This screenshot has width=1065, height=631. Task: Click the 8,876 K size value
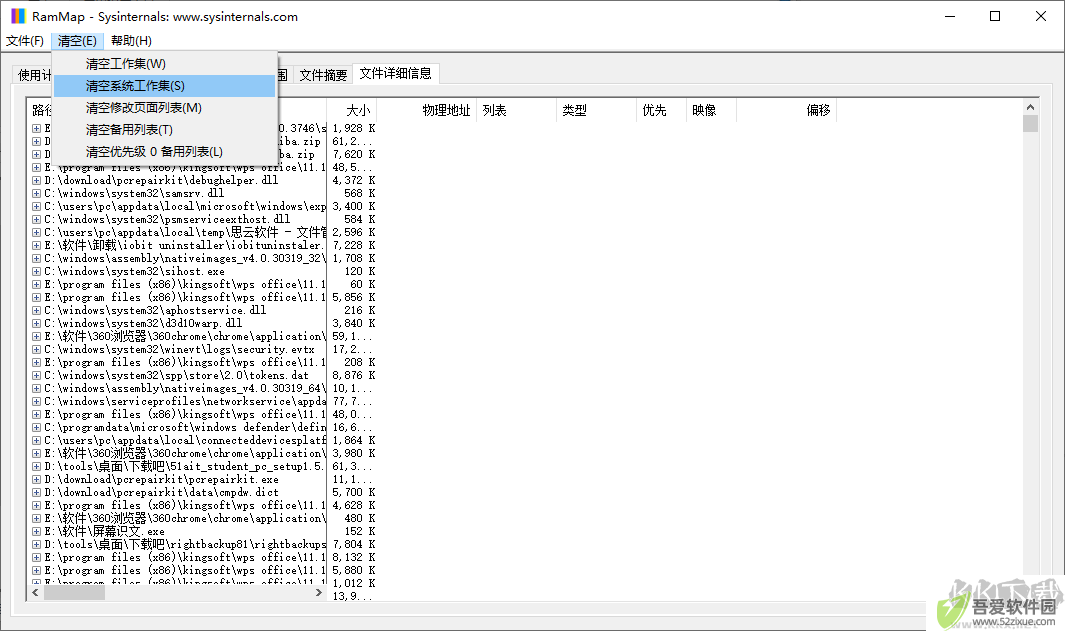[354, 376]
